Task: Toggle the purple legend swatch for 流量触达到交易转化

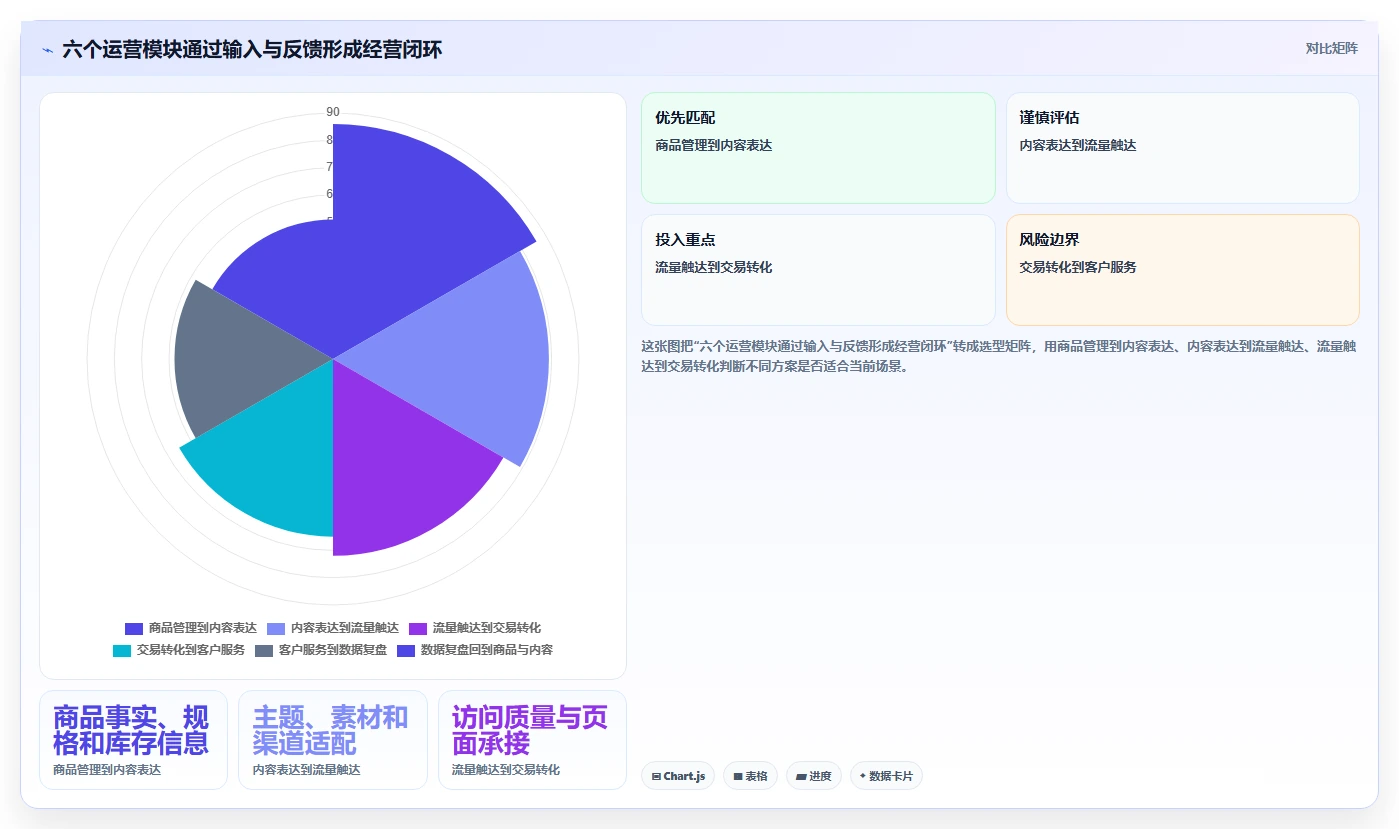Action: 418,628
